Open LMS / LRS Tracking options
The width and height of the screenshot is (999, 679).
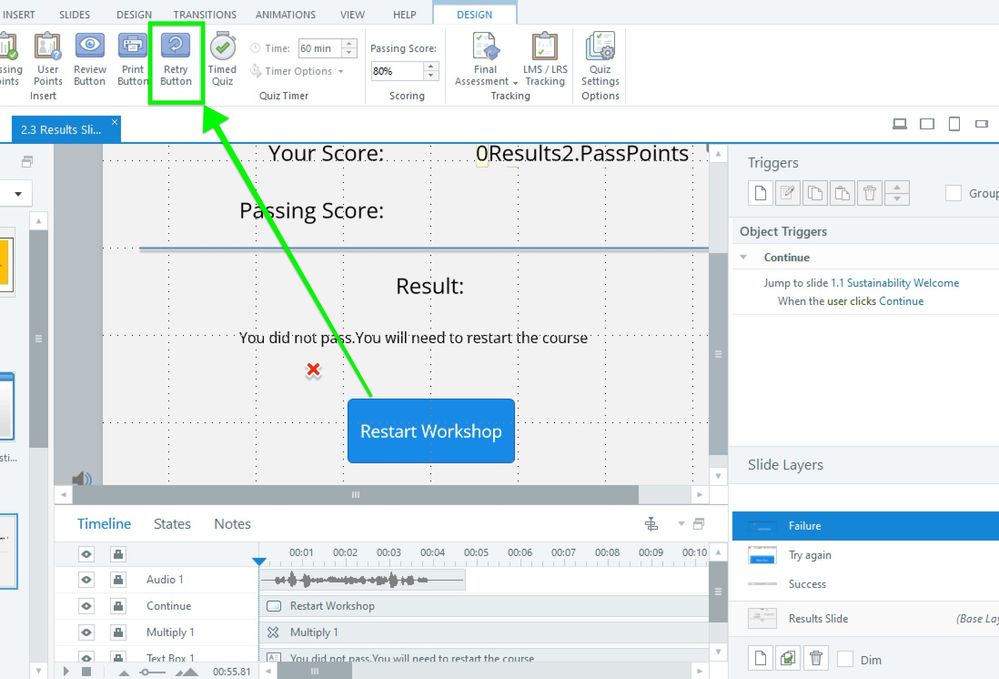pyautogui.click(x=544, y=60)
